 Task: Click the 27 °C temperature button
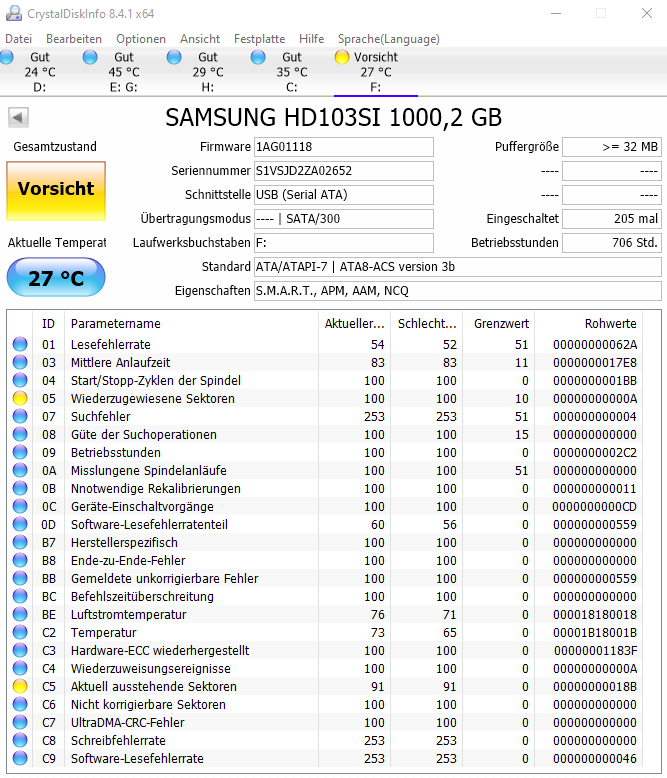pyautogui.click(x=56, y=277)
